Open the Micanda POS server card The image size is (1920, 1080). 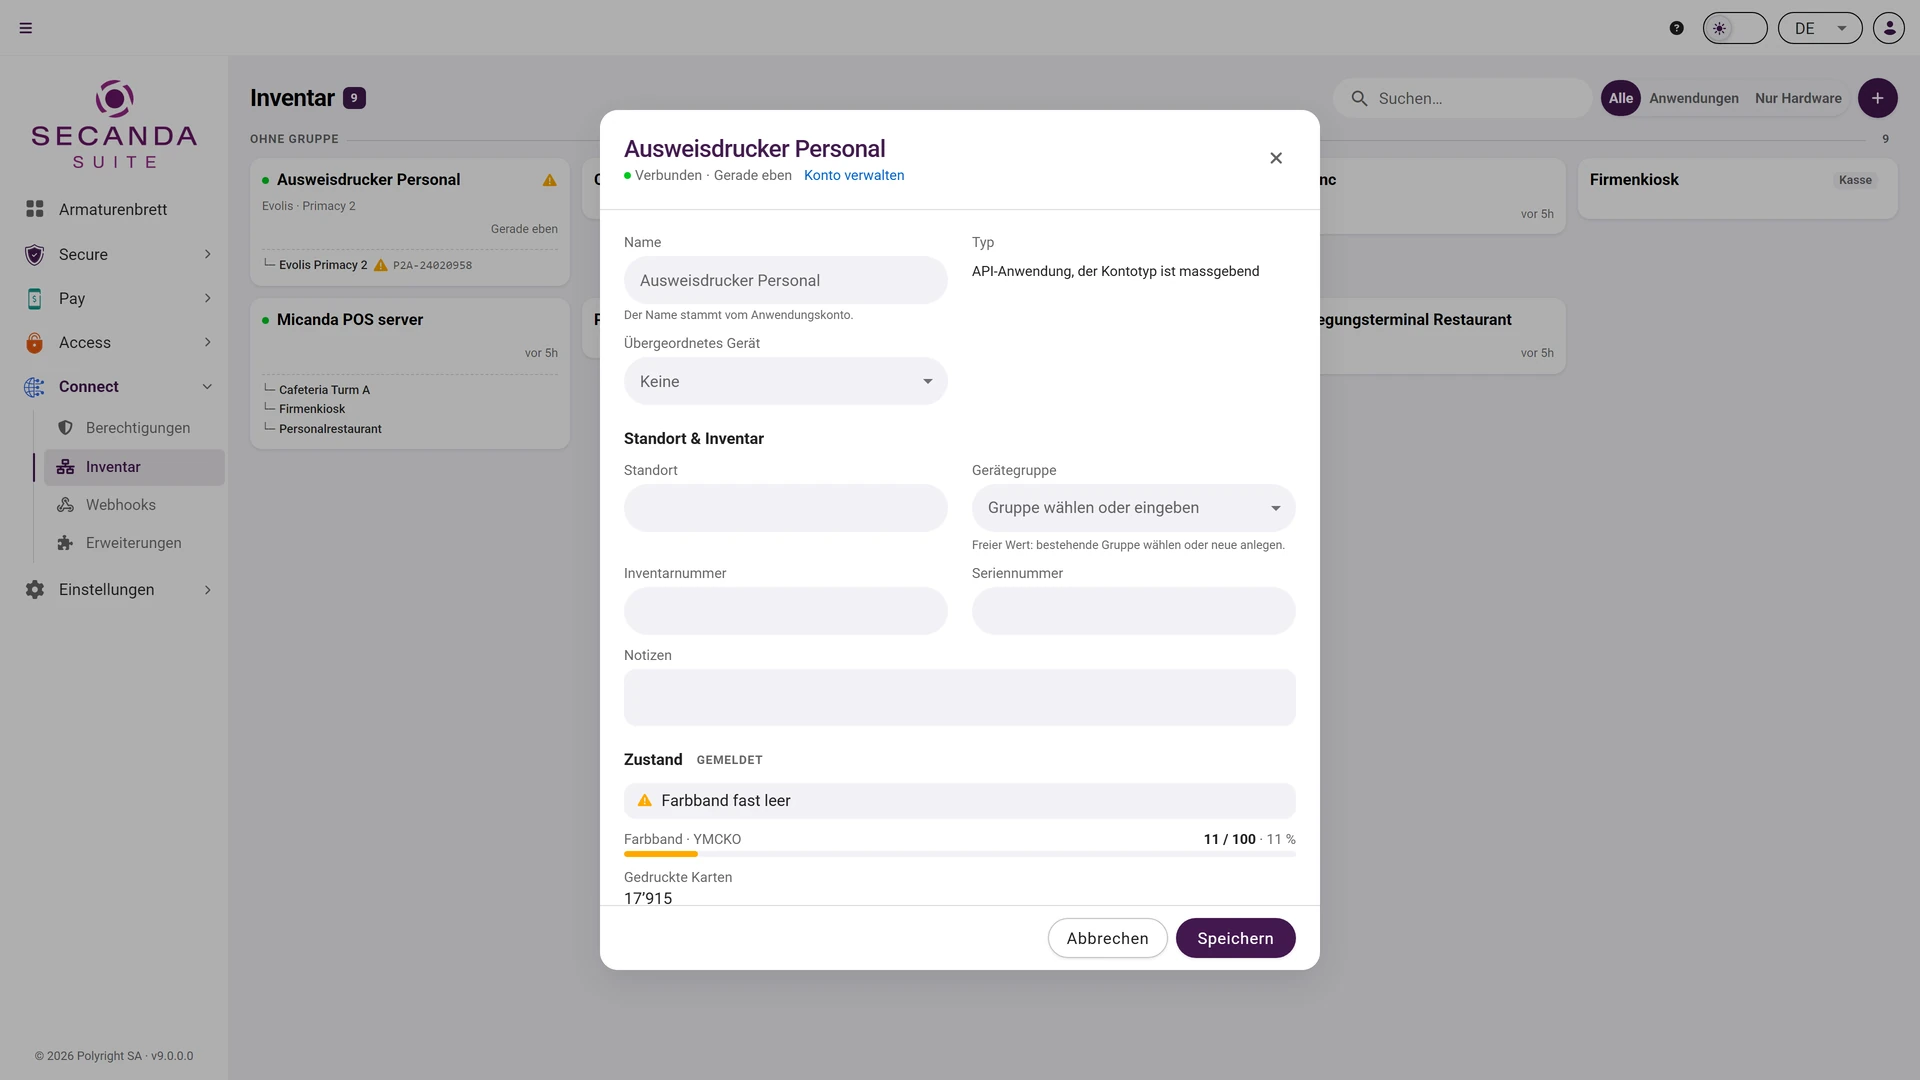[409, 373]
